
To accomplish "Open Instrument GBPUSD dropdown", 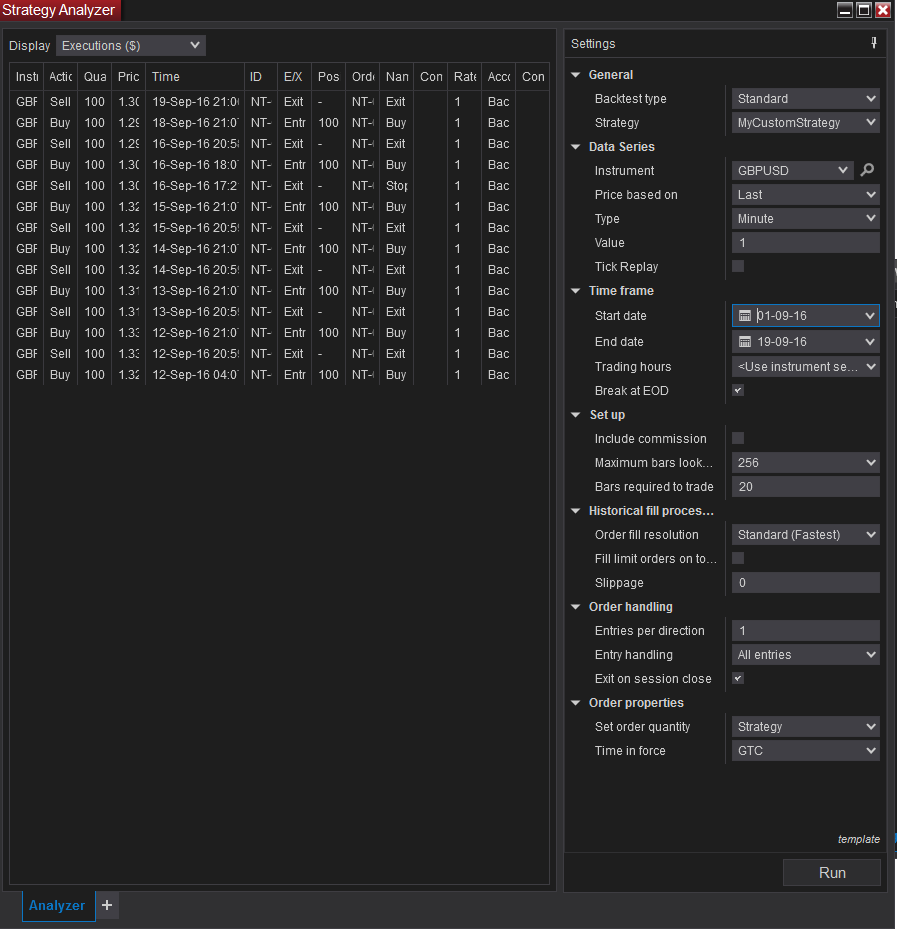I will click(x=792, y=171).
